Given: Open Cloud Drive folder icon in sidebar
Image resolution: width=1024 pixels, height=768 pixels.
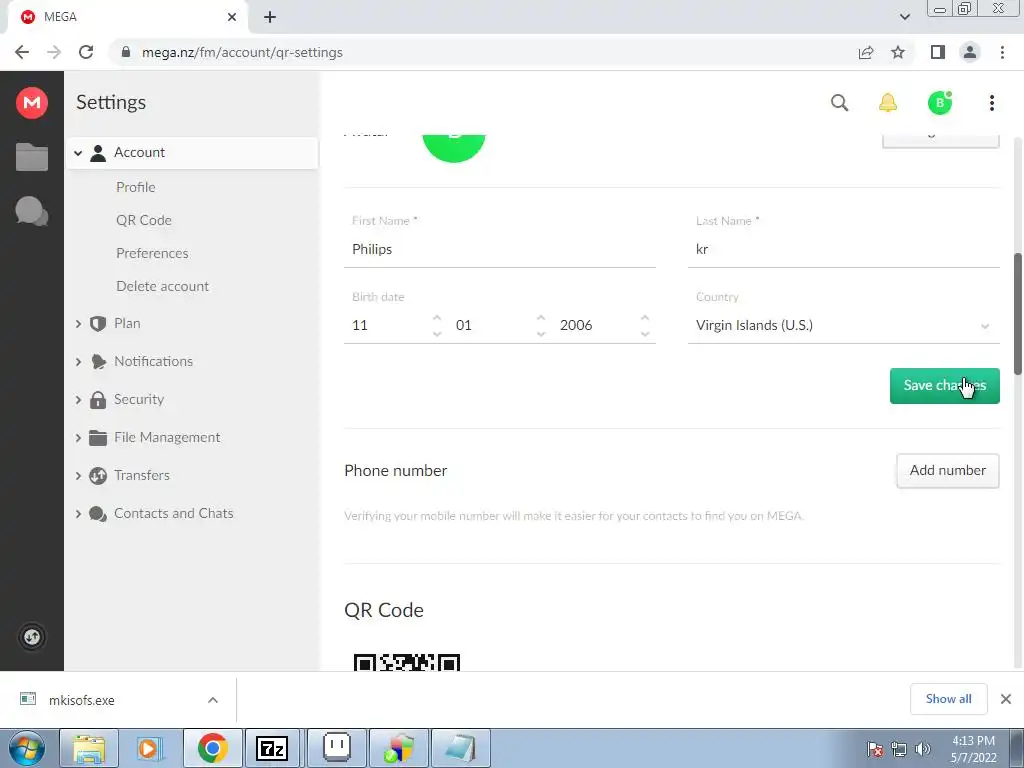Looking at the screenshot, I should coord(32,157).
